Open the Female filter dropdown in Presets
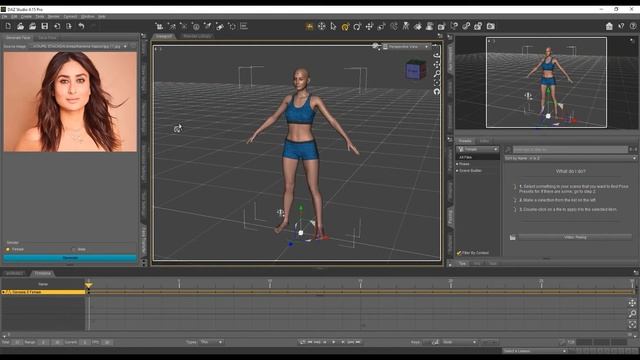 tap(478, 149)
